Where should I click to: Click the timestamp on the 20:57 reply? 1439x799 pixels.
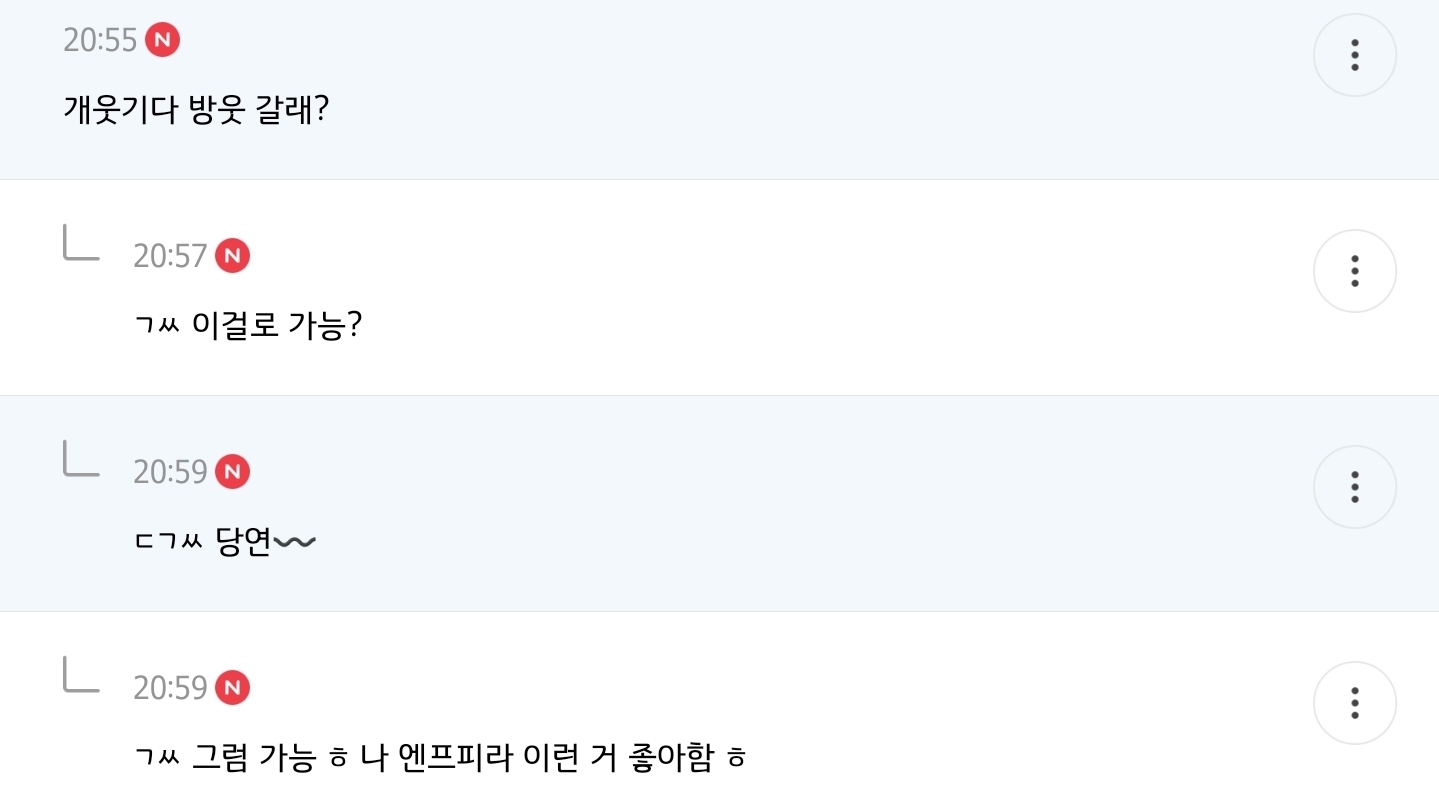point(174,256)
